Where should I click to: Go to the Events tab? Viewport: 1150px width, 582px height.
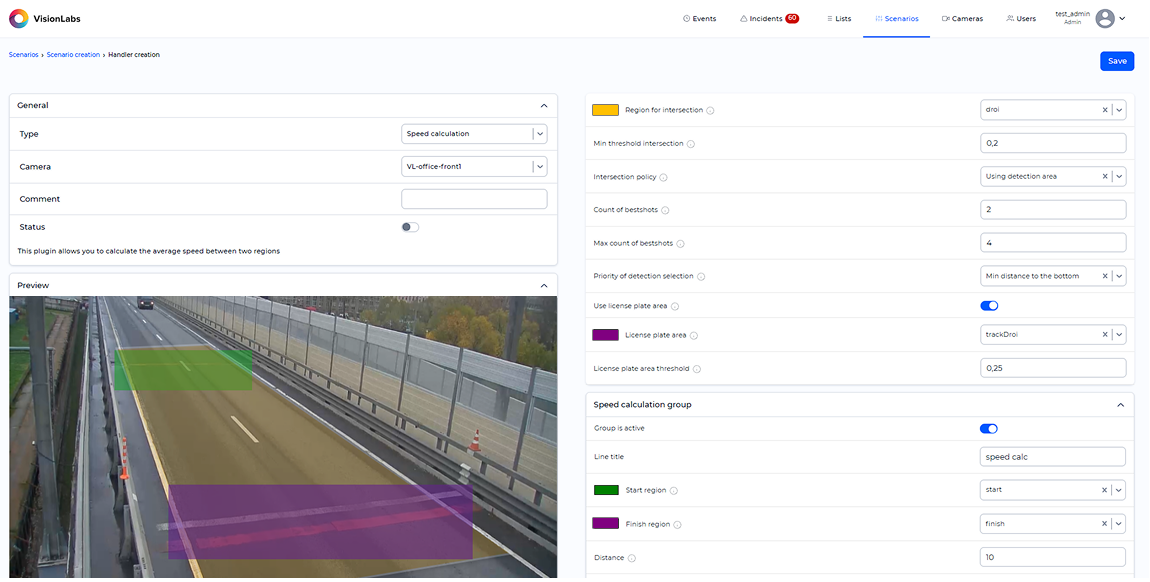699,19
